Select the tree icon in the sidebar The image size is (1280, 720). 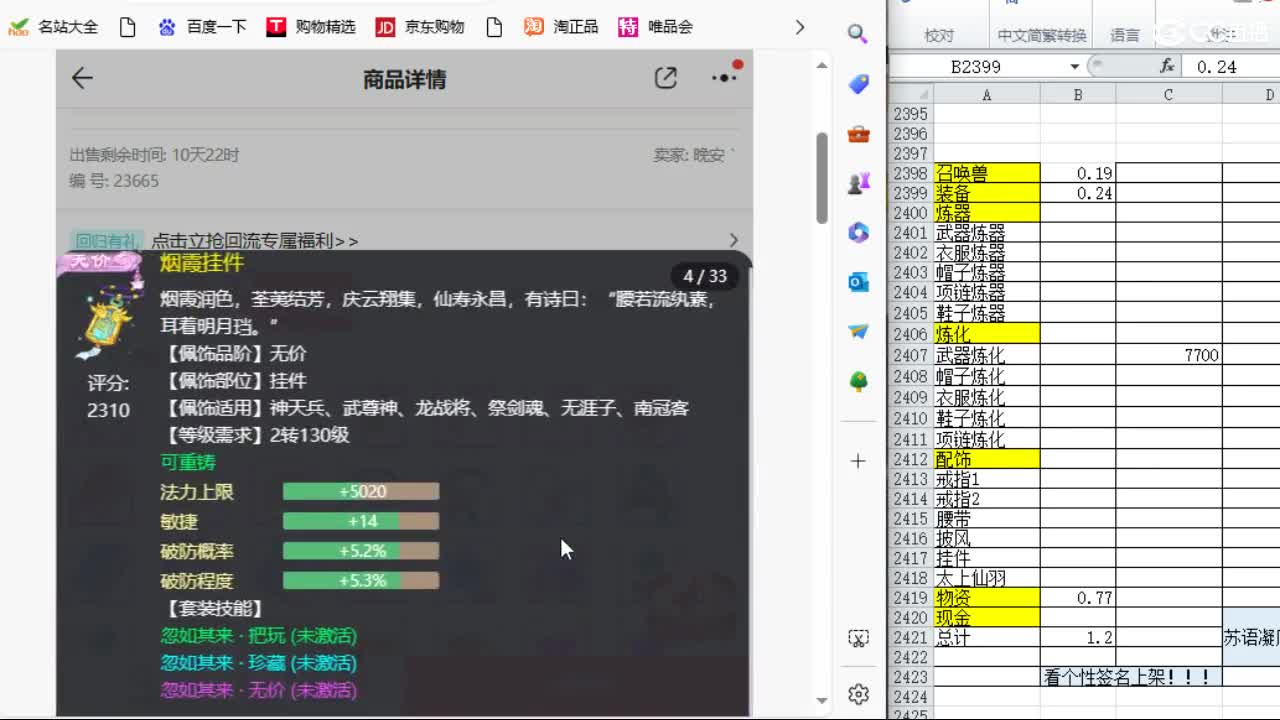point(858,382)
